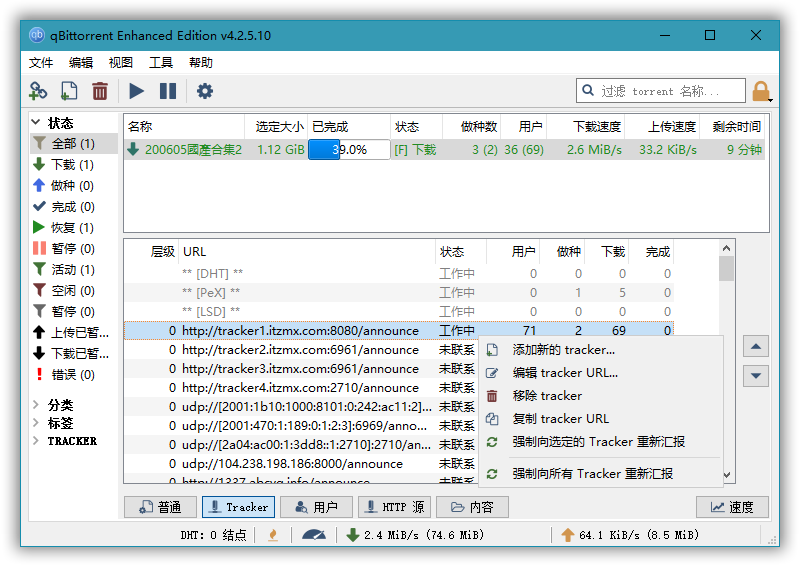Resume torrents with the play toolbar icon

point(137,91)
